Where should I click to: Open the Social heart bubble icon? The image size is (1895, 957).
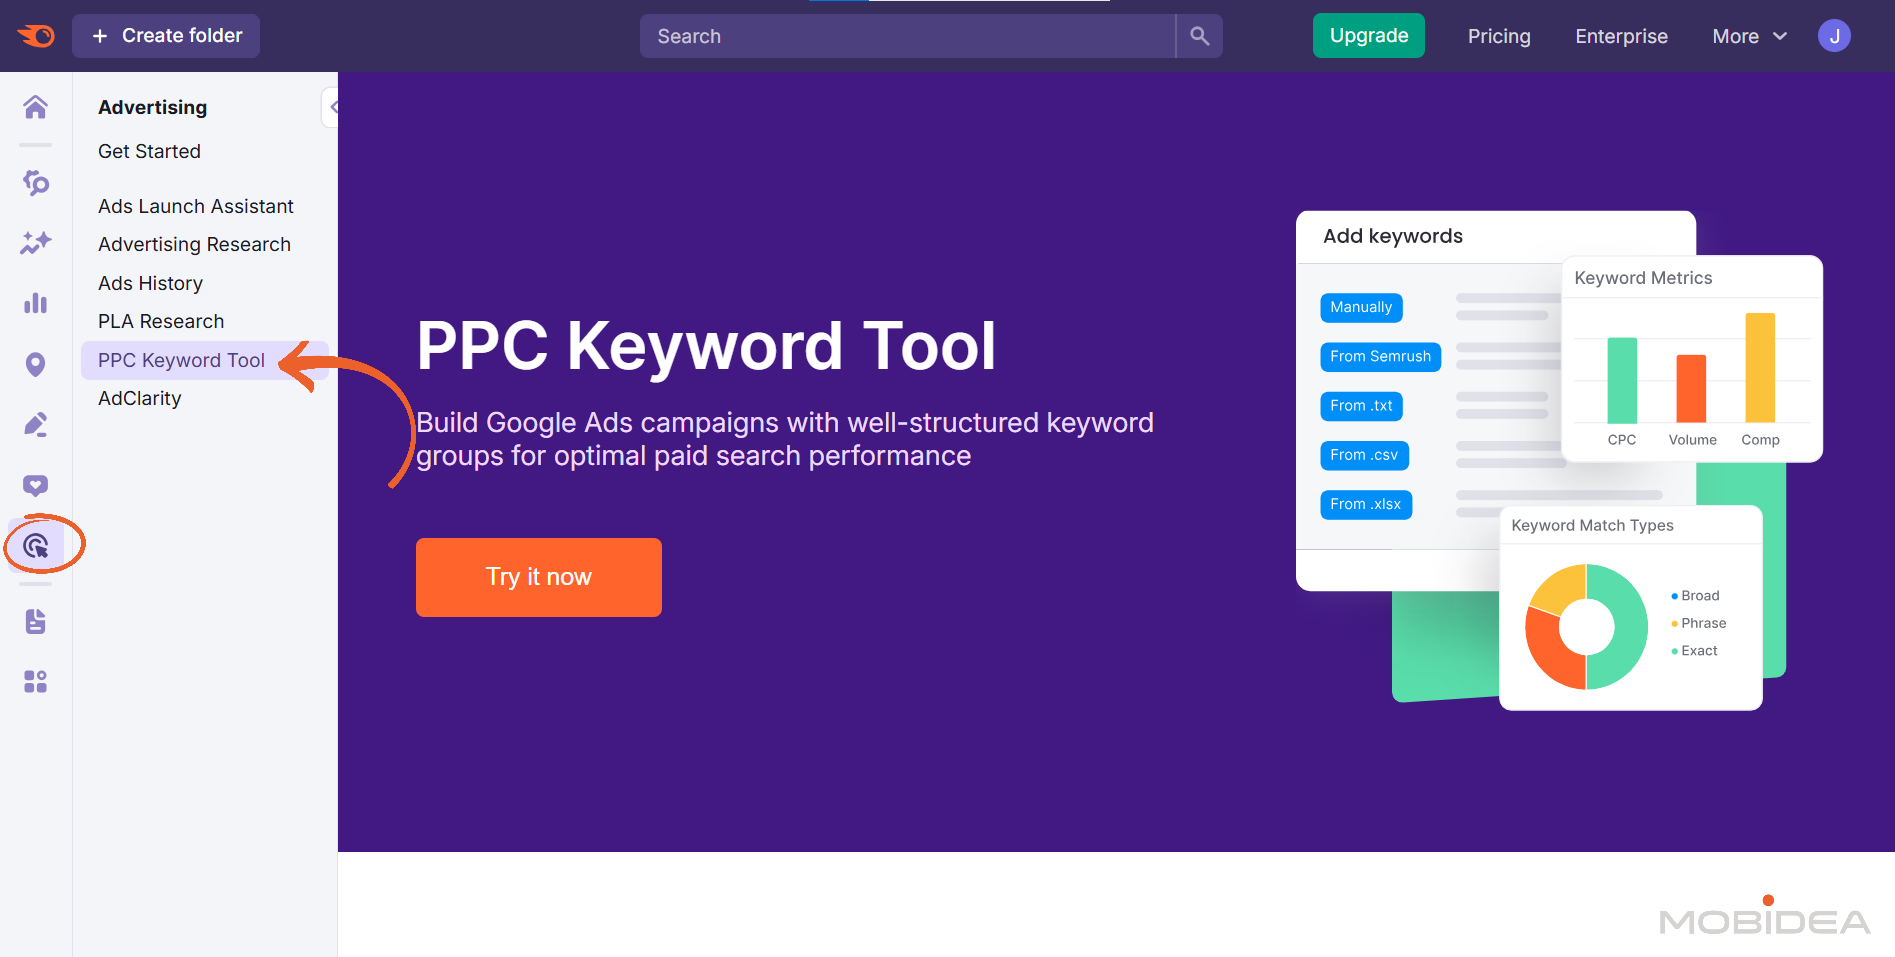click(36, 486)
